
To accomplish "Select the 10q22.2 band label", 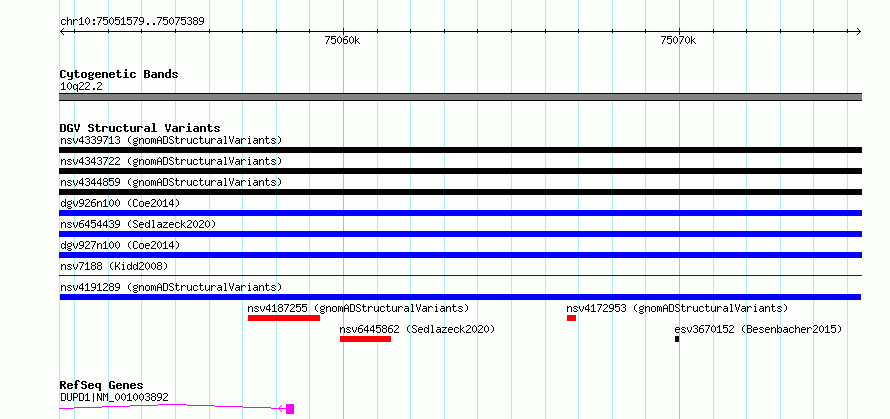I will (x=81, y=86).
